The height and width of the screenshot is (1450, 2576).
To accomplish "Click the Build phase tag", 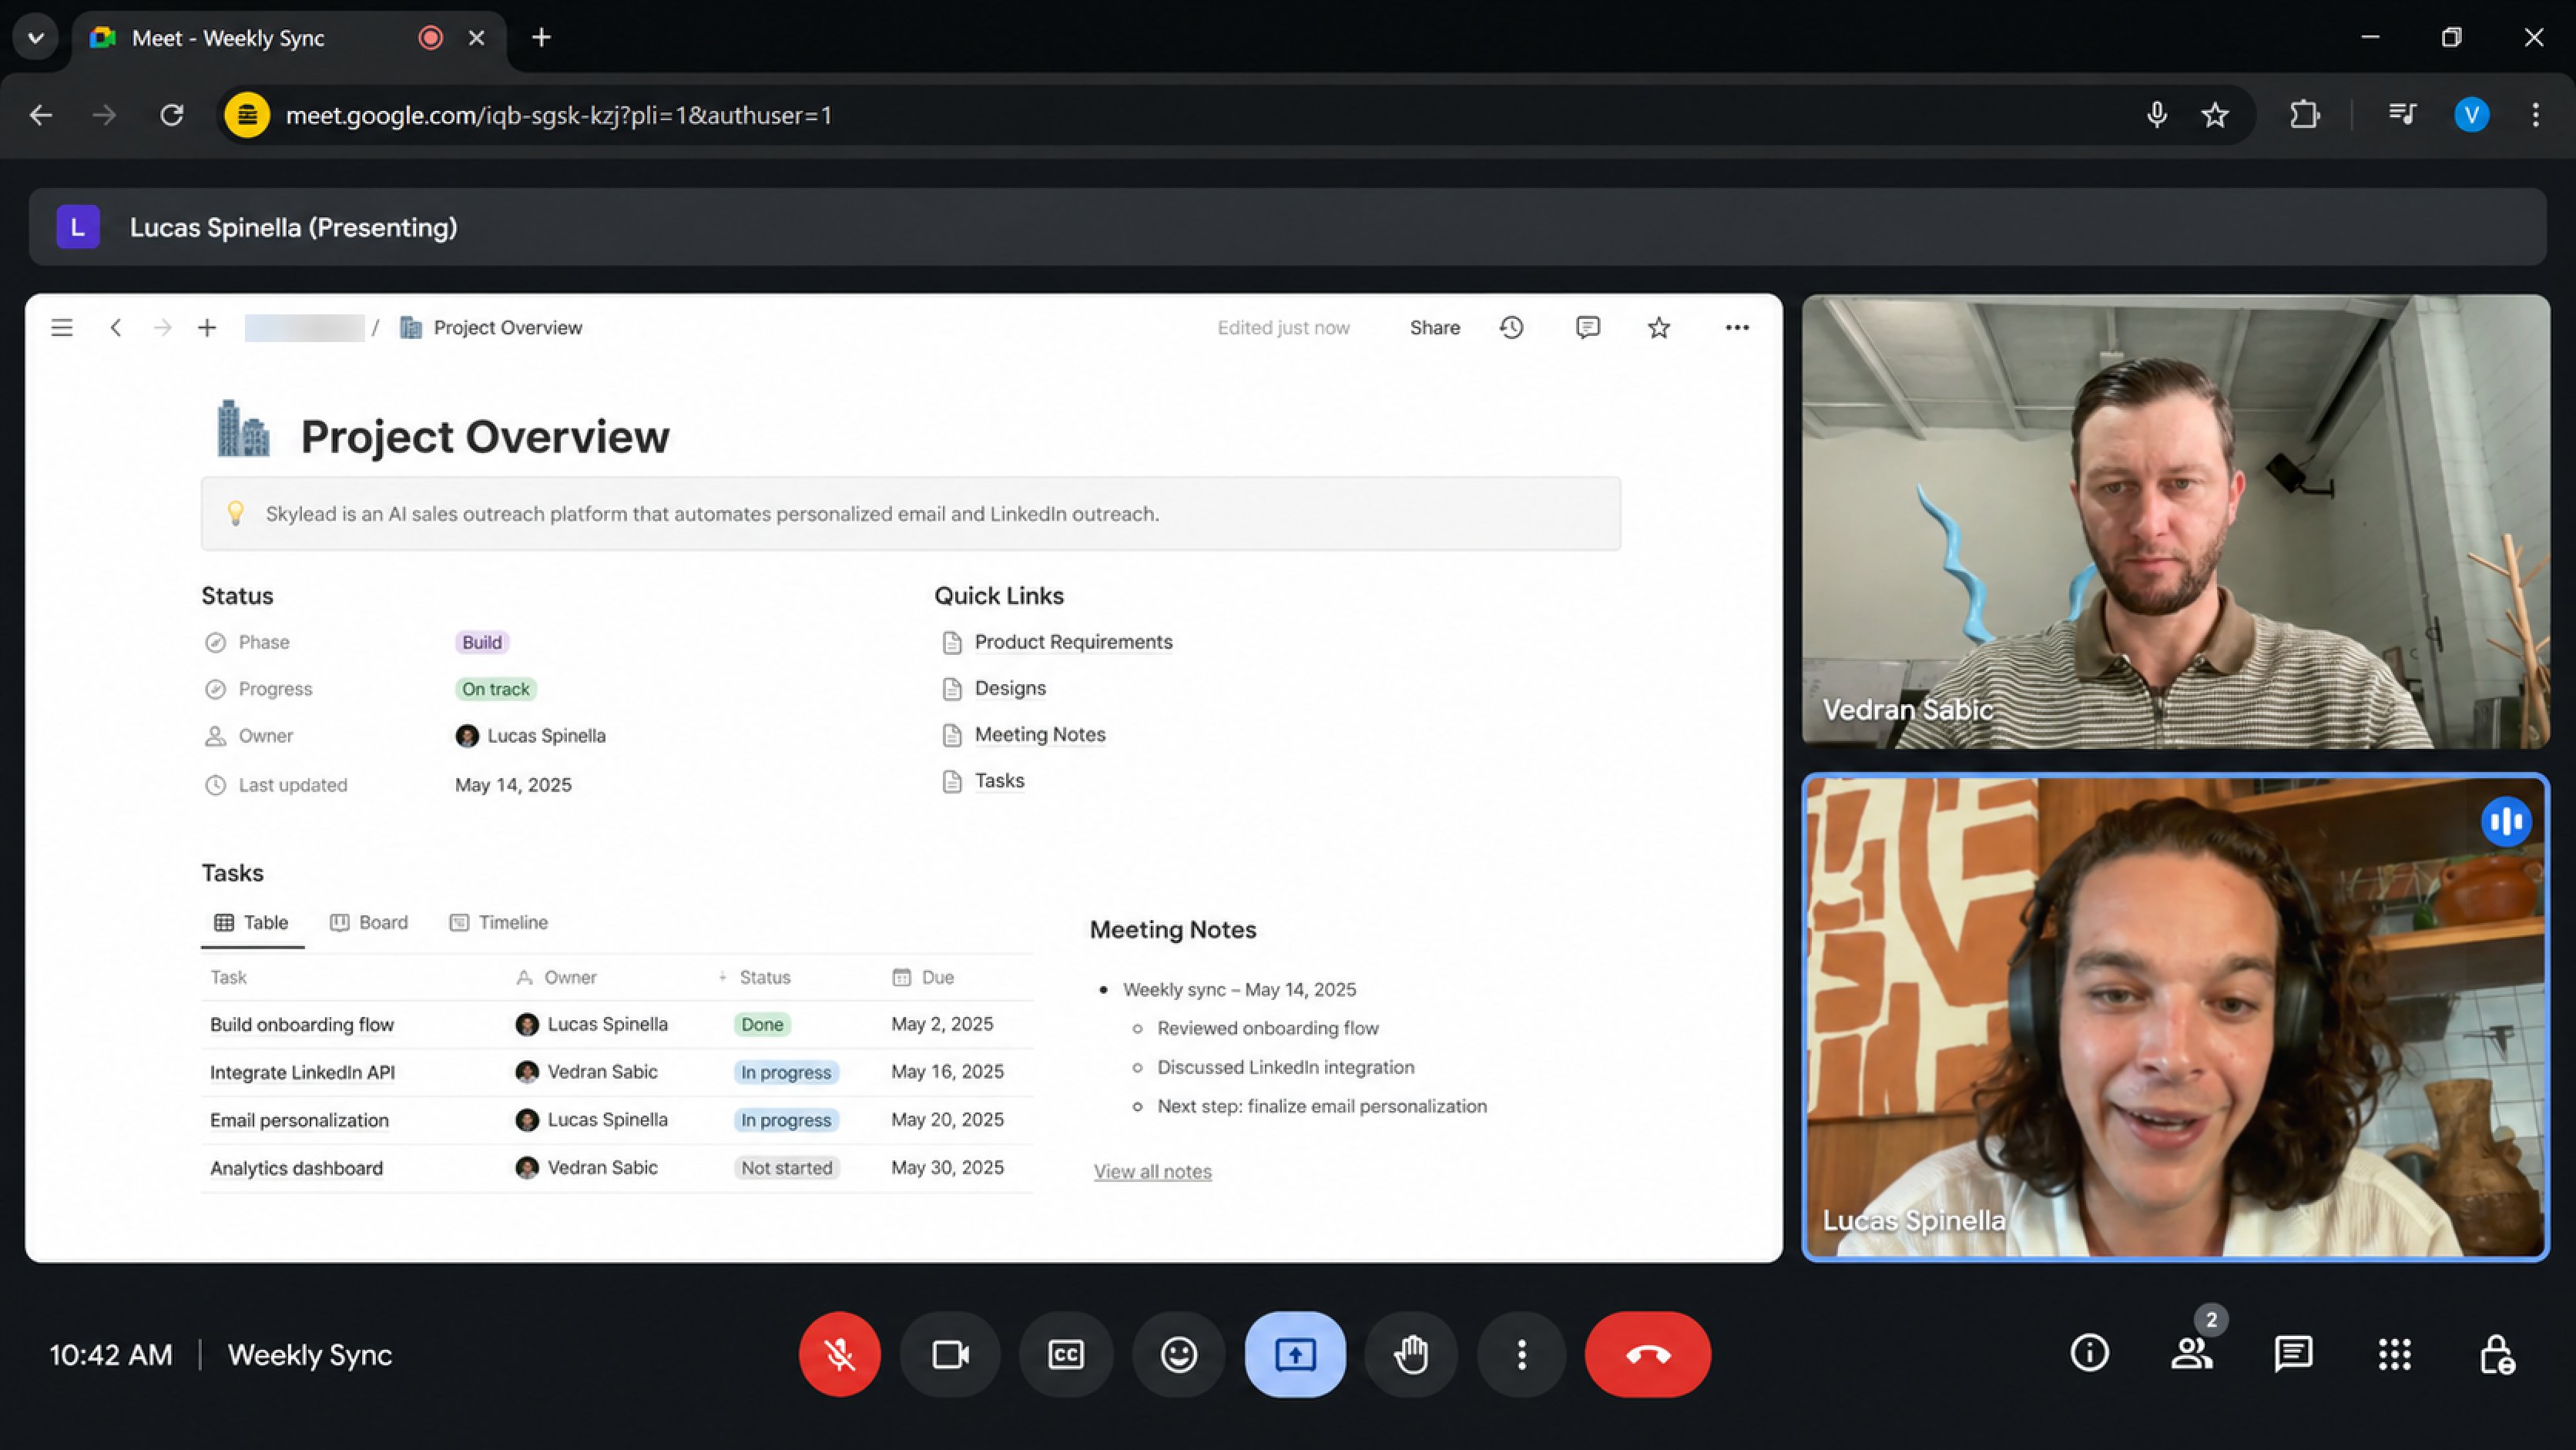I will tap(482, 642).
